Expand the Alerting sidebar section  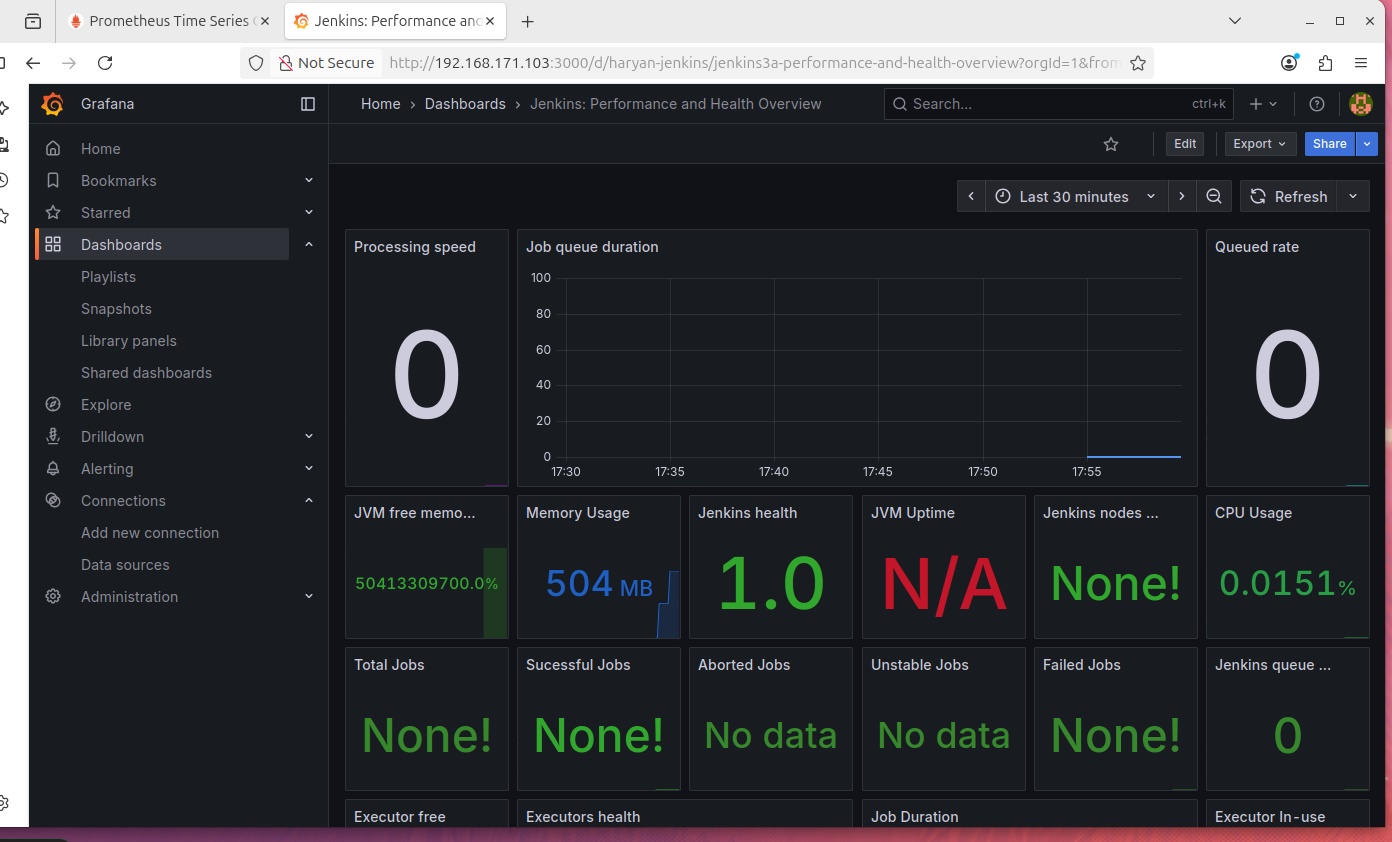coord(309,469)
